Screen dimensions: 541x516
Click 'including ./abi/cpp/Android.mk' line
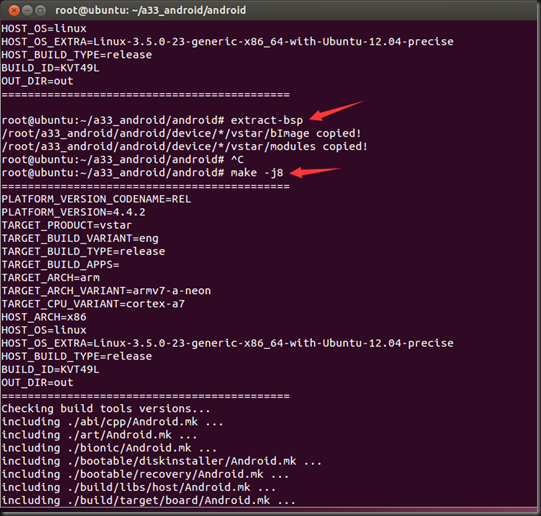click(112, 422)
